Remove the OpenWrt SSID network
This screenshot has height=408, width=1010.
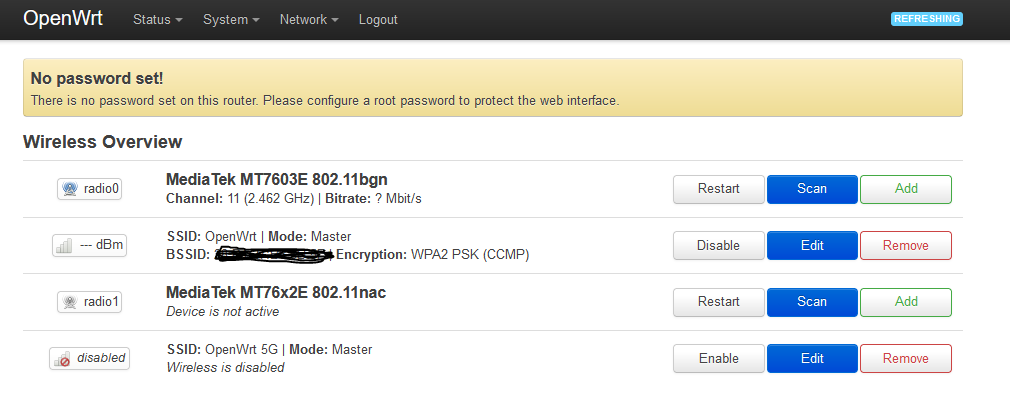coord(906,246)
